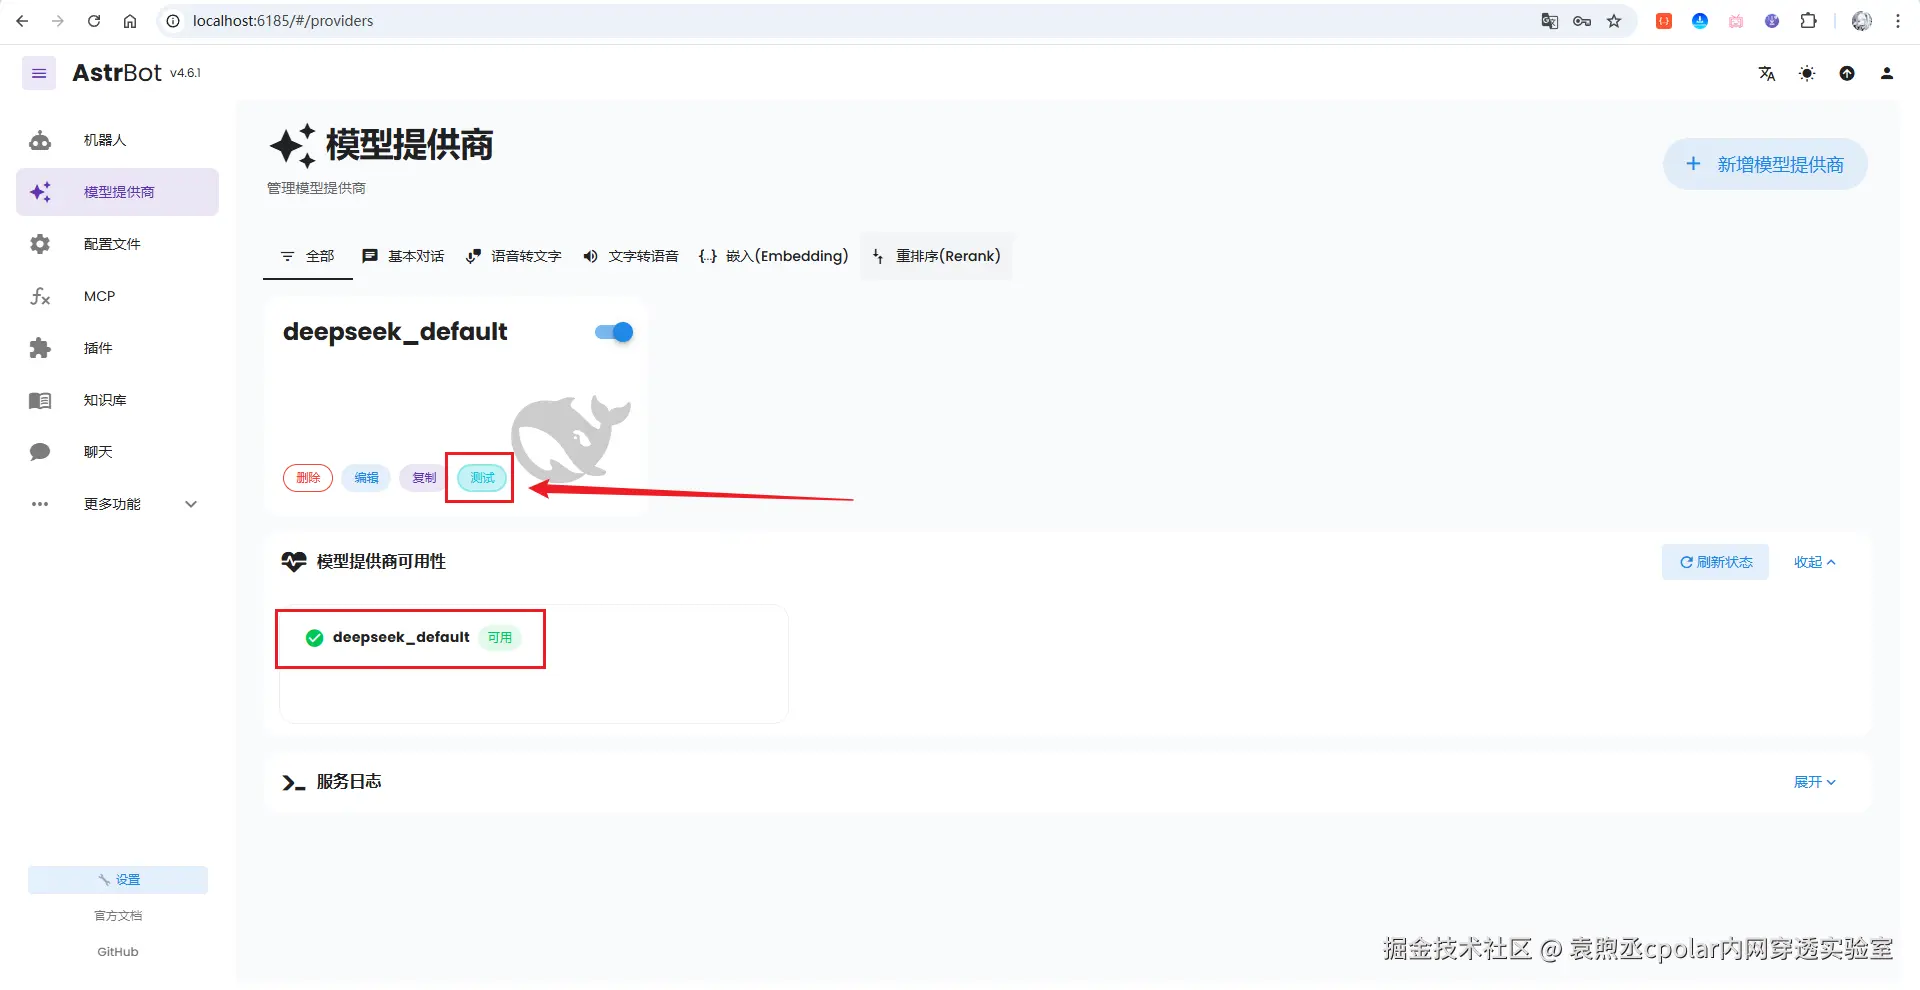Click 刷新状态 refresh button
The width and height of the screenshot is (1920, 990).
1715,562
